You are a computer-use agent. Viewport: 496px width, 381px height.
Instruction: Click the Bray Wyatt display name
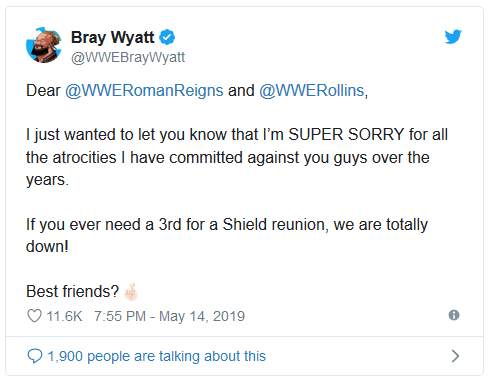[113, 37]
